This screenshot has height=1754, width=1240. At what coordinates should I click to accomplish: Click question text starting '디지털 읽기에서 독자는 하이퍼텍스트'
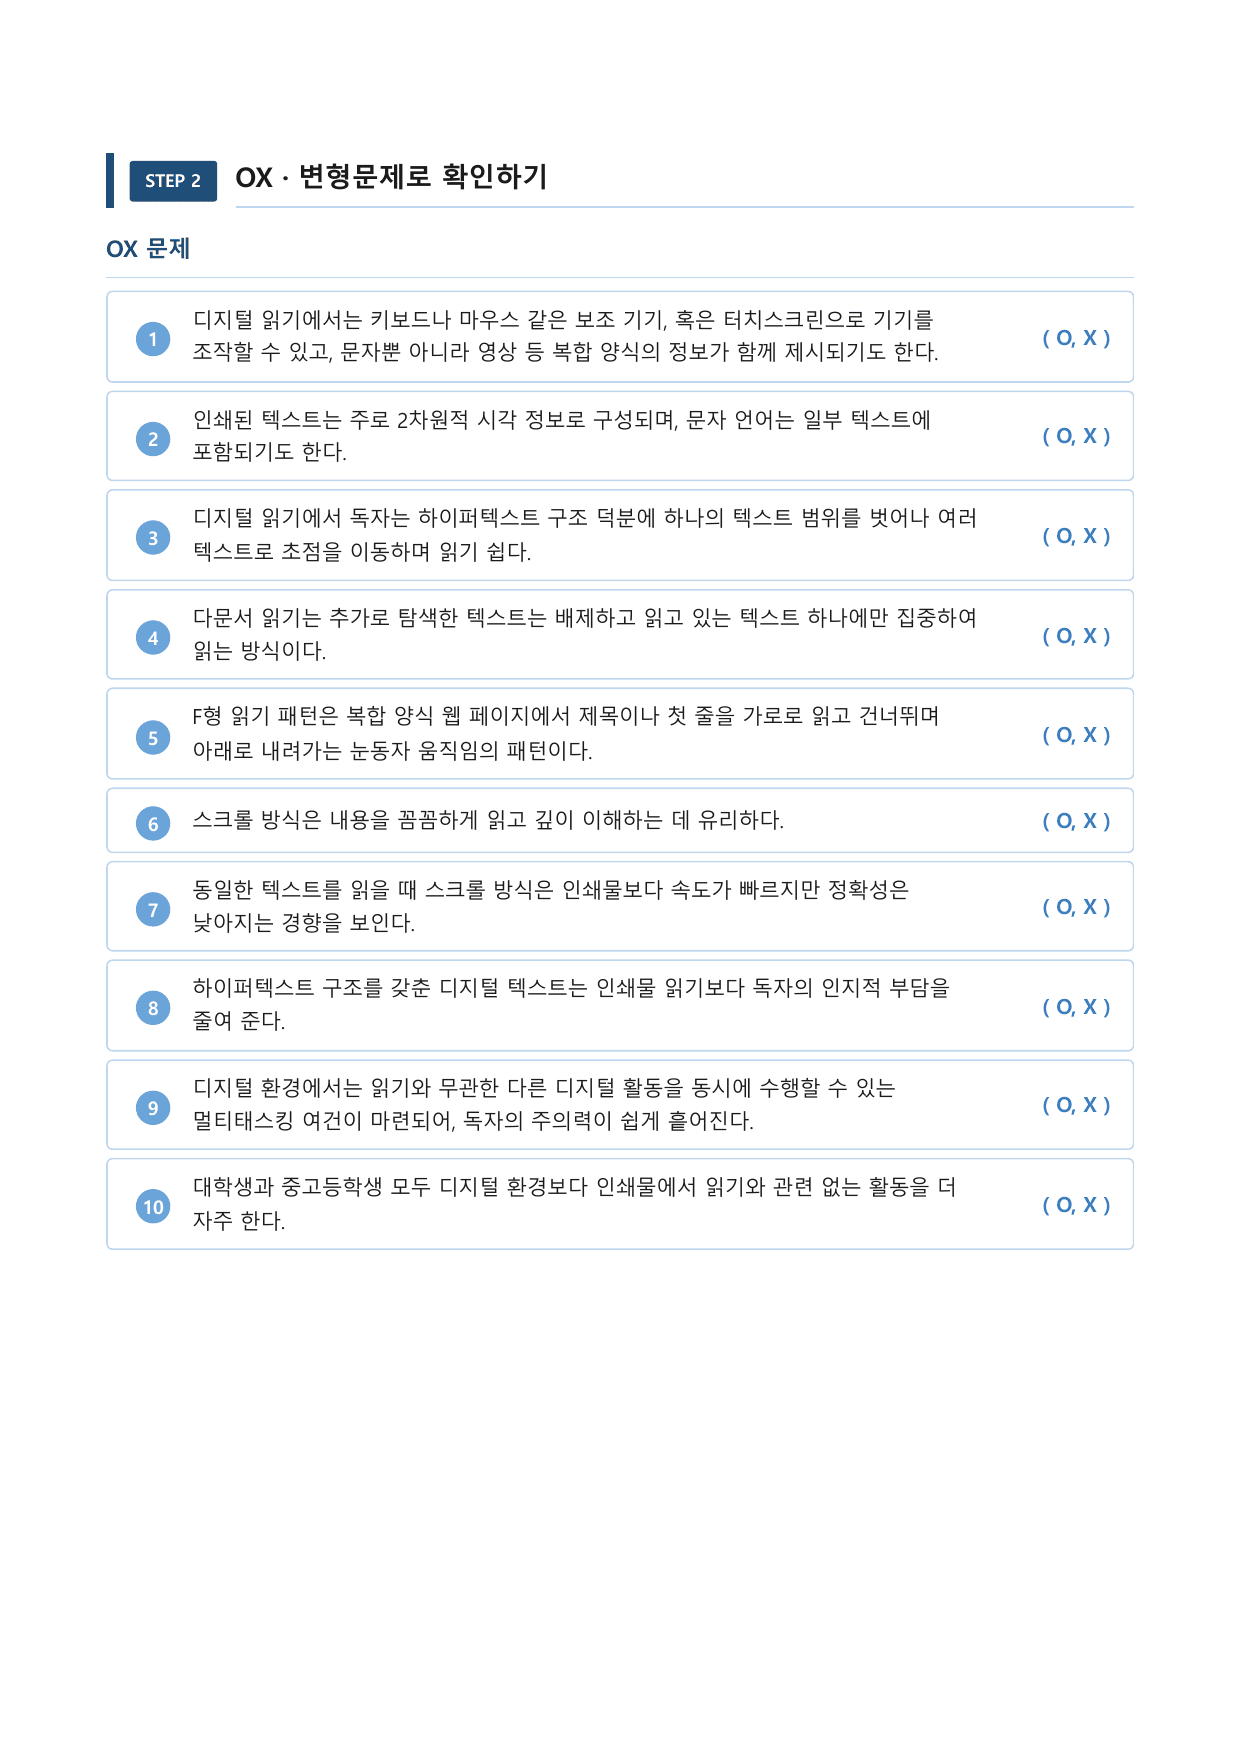(585, 535)
